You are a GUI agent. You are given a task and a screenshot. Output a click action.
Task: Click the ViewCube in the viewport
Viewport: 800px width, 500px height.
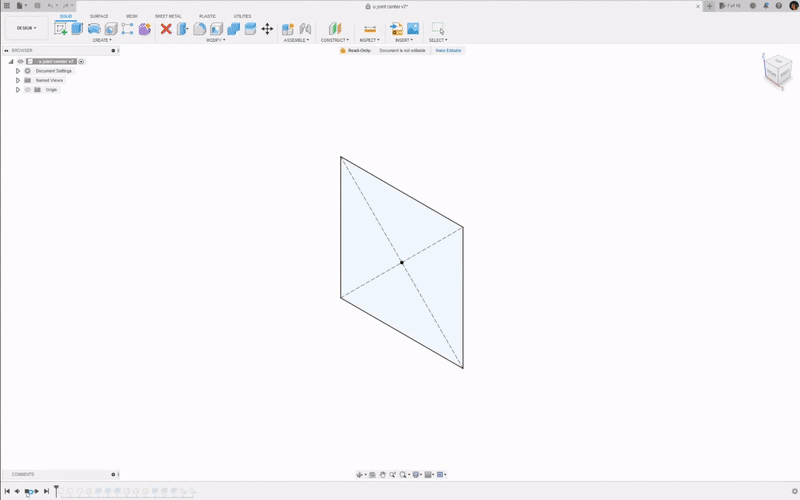pyautogui.click(x=778, y=71)
